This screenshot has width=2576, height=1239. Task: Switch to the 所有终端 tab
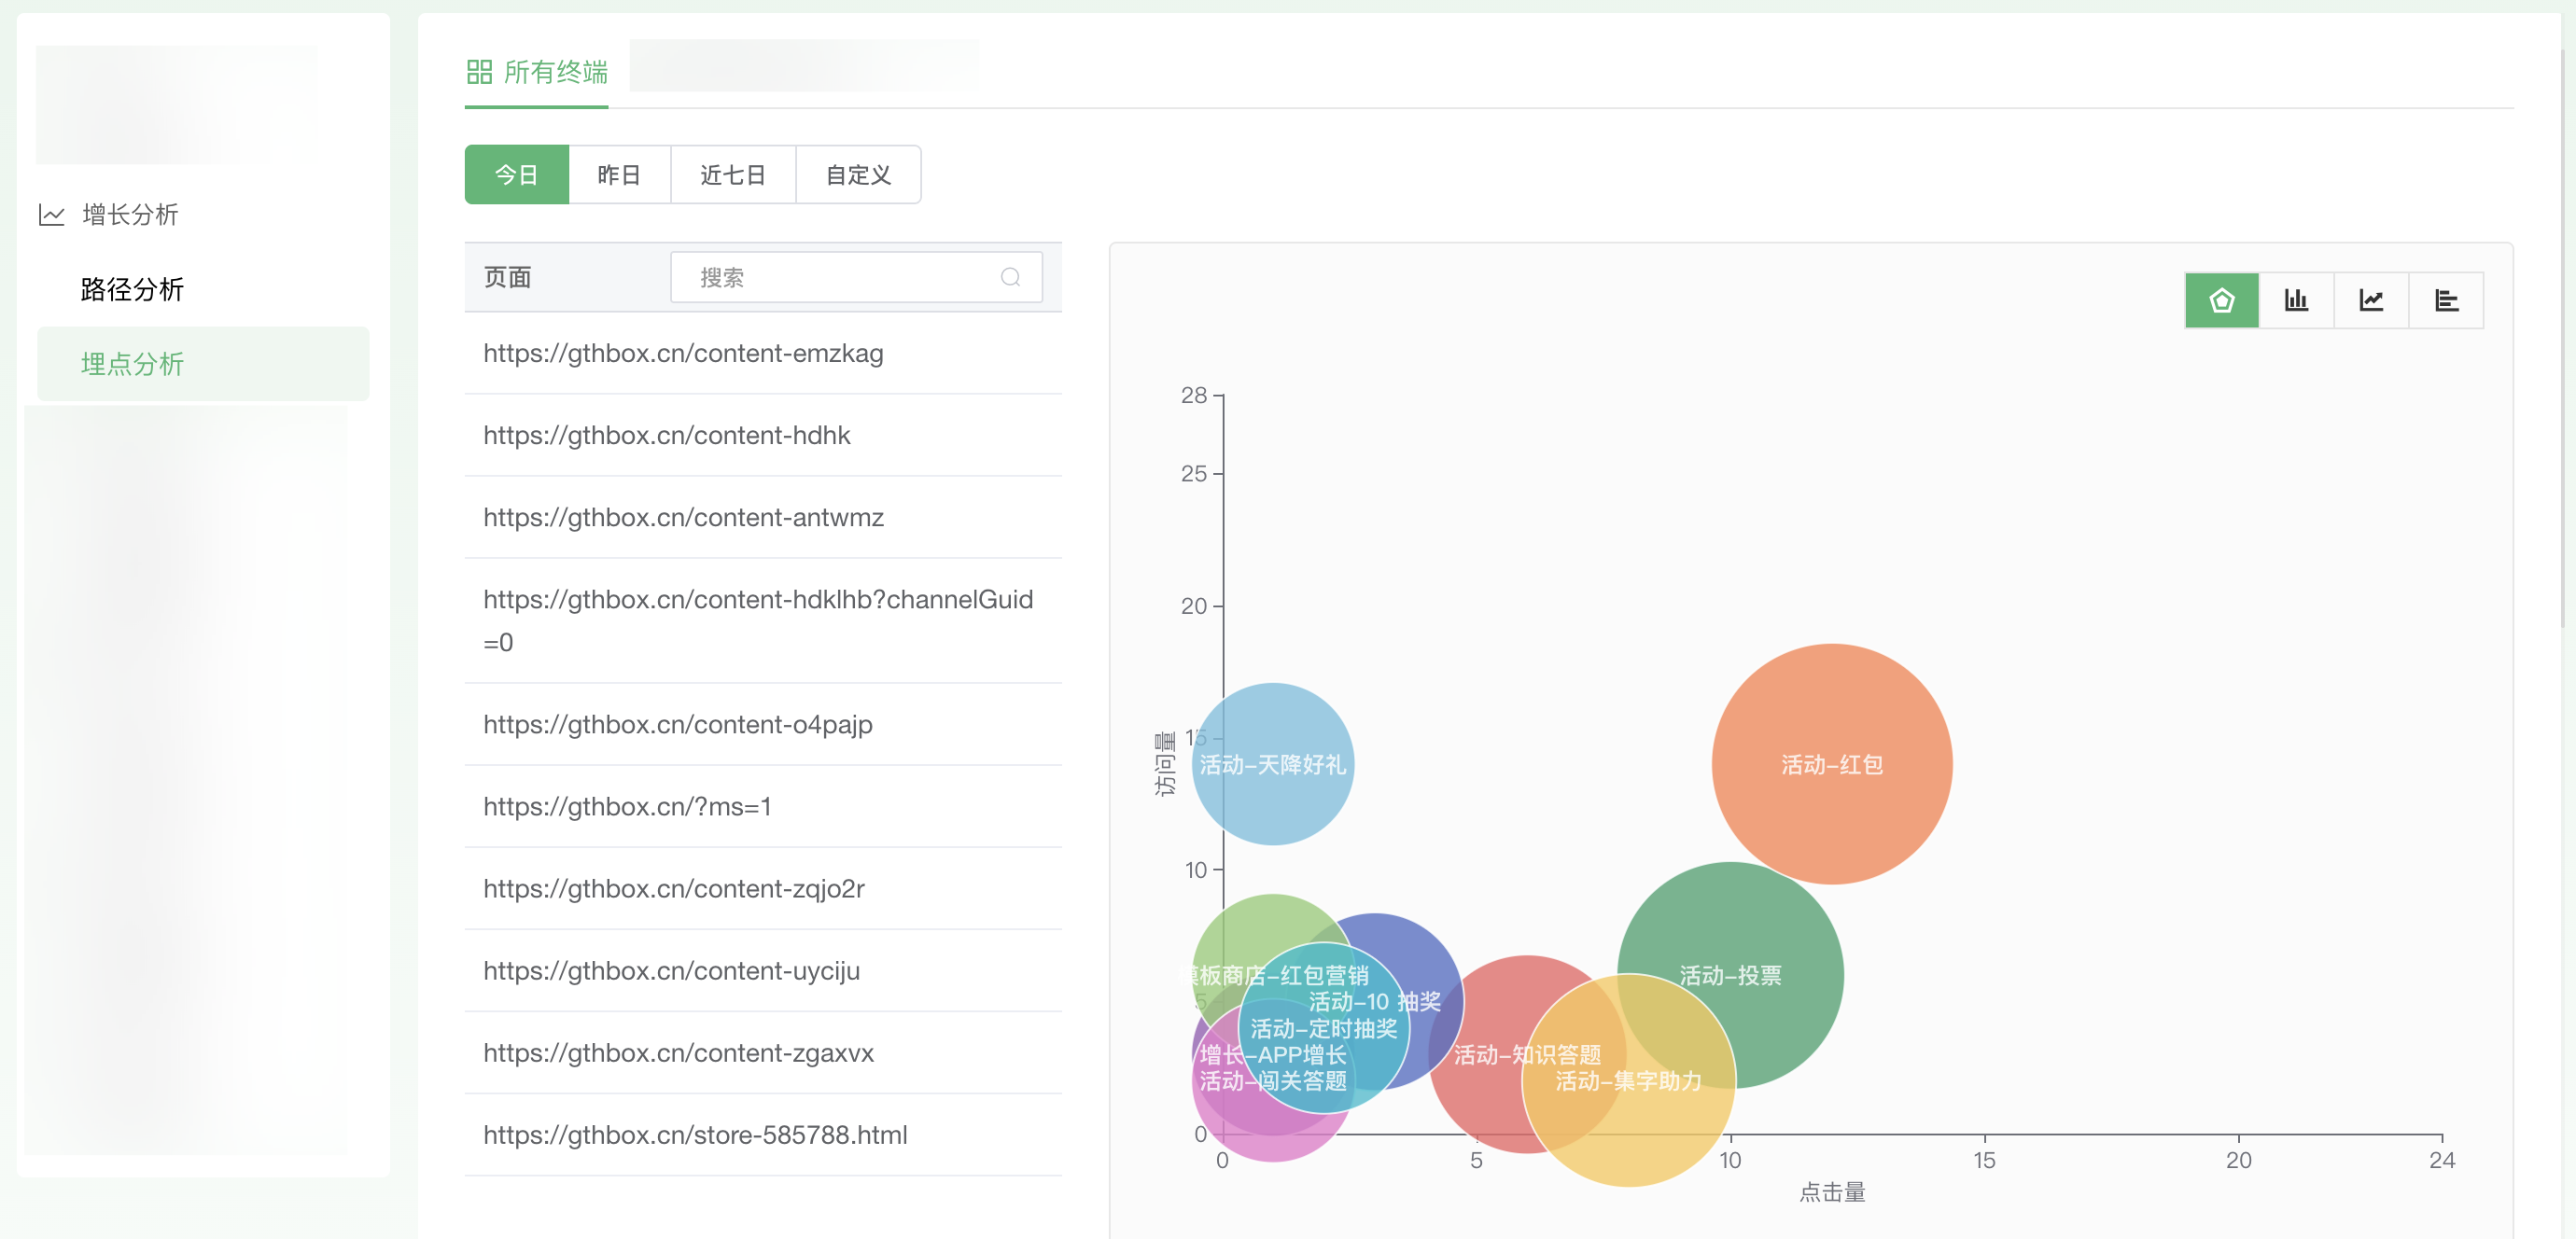pos(555,72)
